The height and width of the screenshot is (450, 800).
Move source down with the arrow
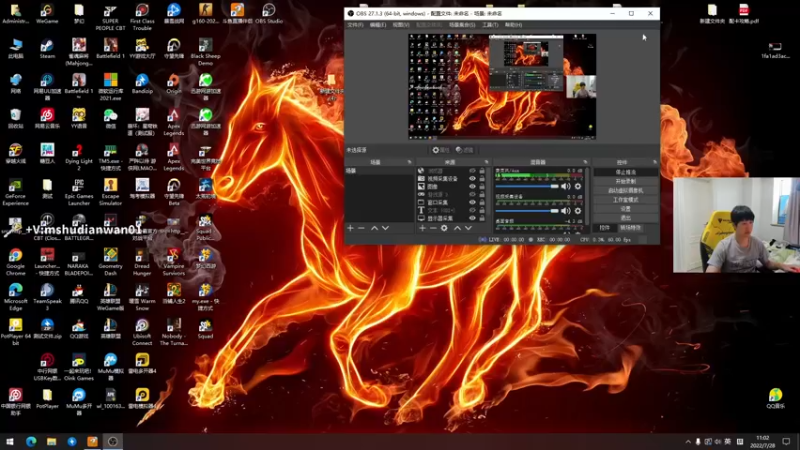[468, 228]
